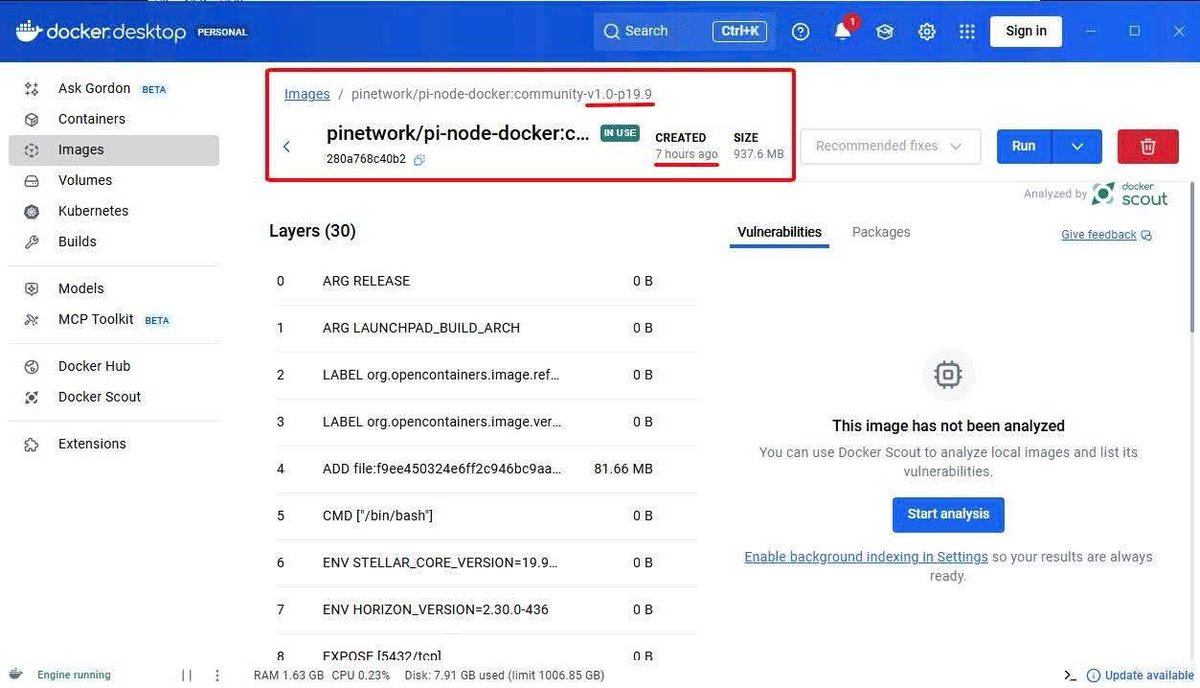The height and width of the screenshot is (688, 1200).
Task: Switch to the Packages tab
Action: 881,232
